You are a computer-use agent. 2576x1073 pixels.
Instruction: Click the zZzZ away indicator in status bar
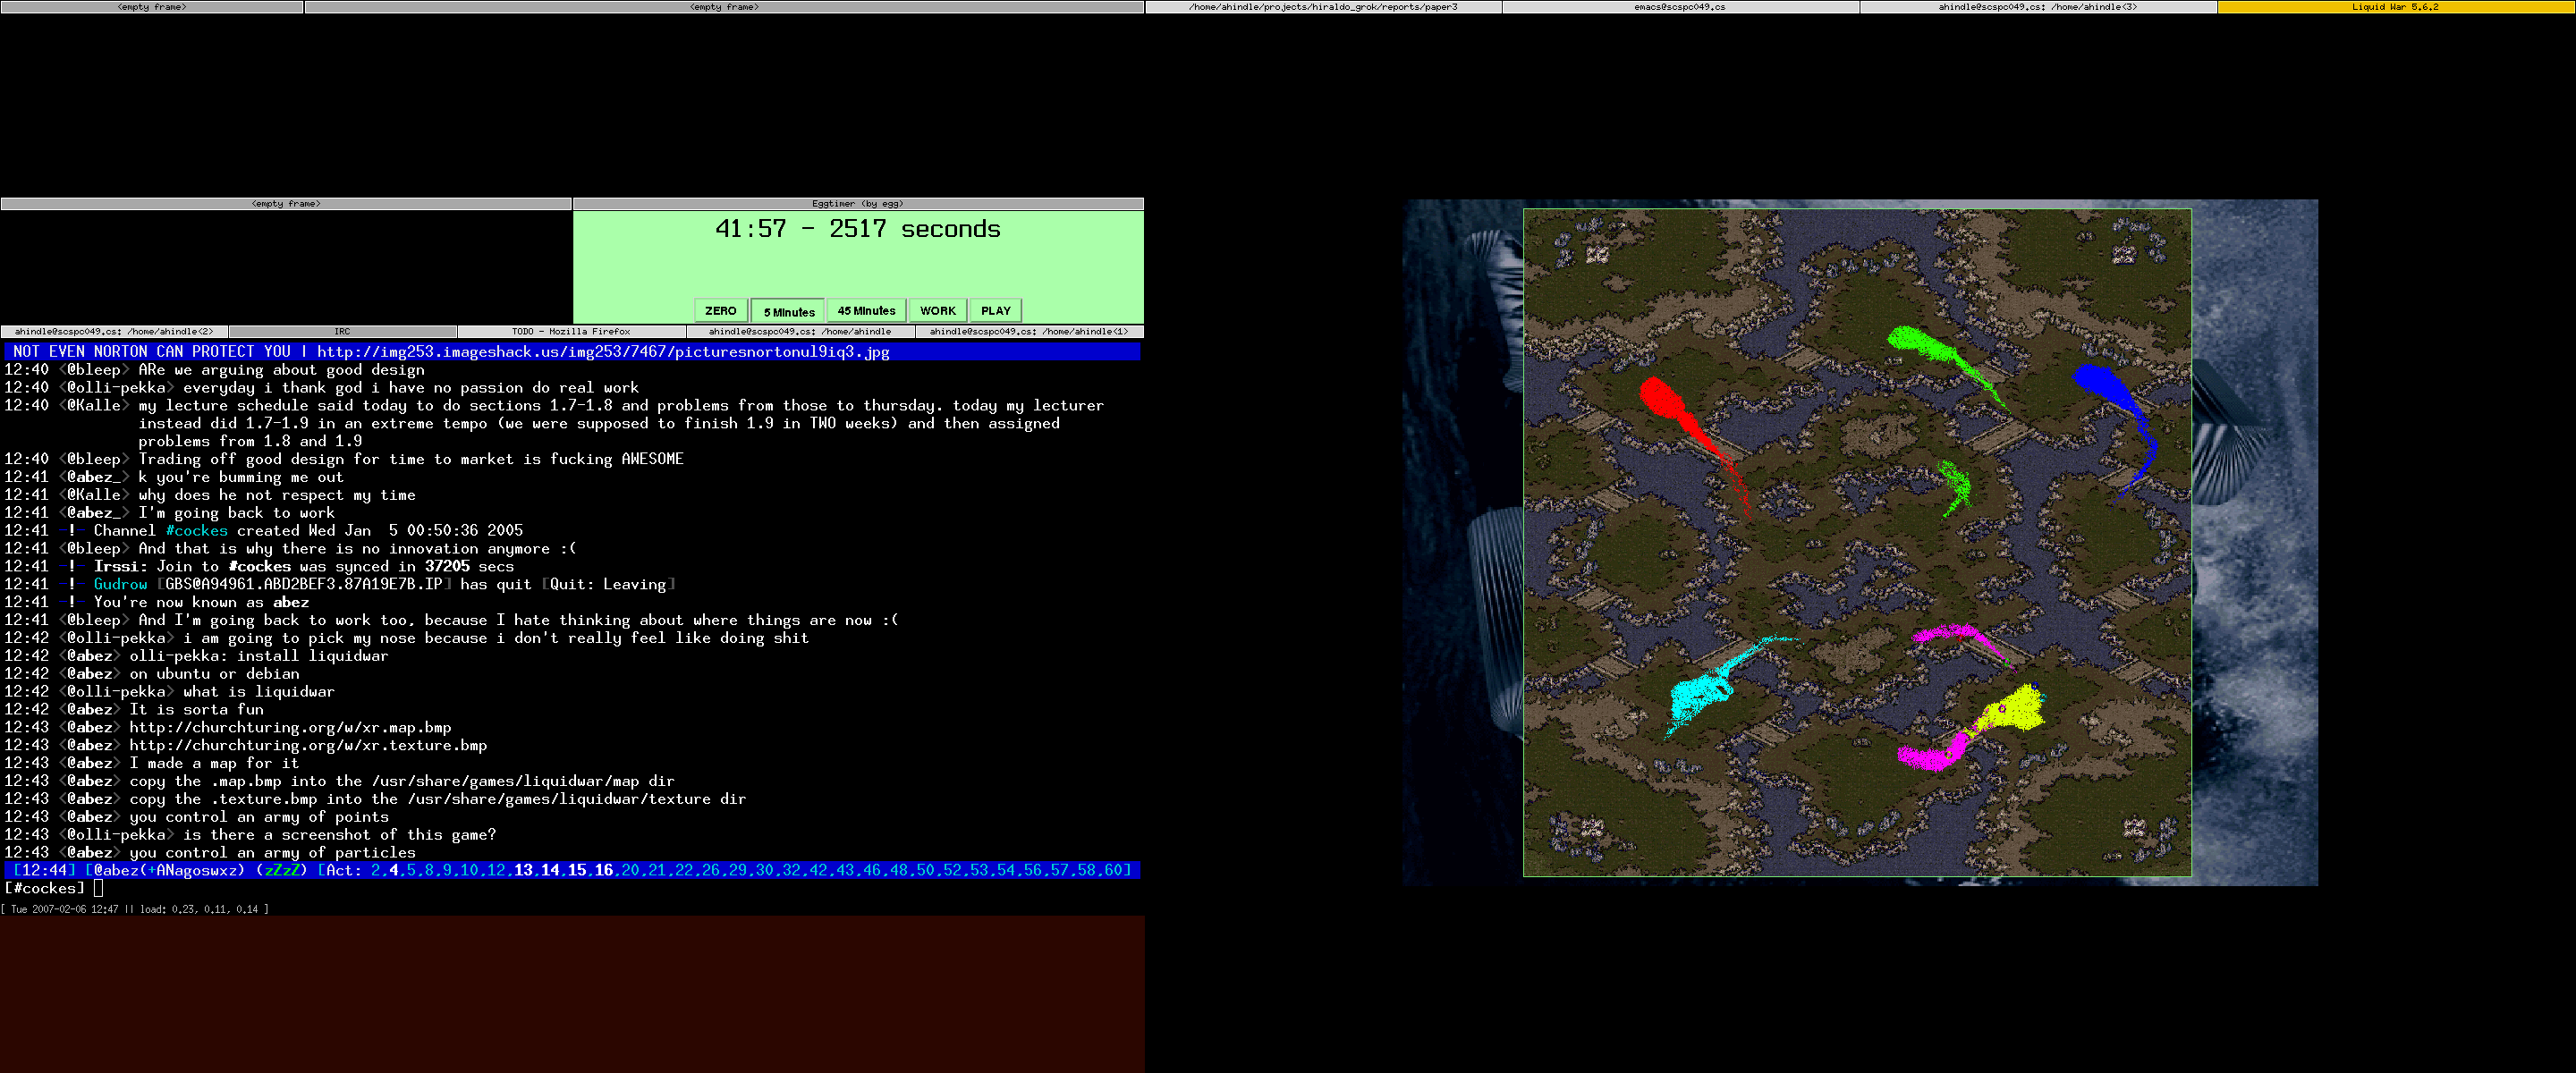(282, 871)
